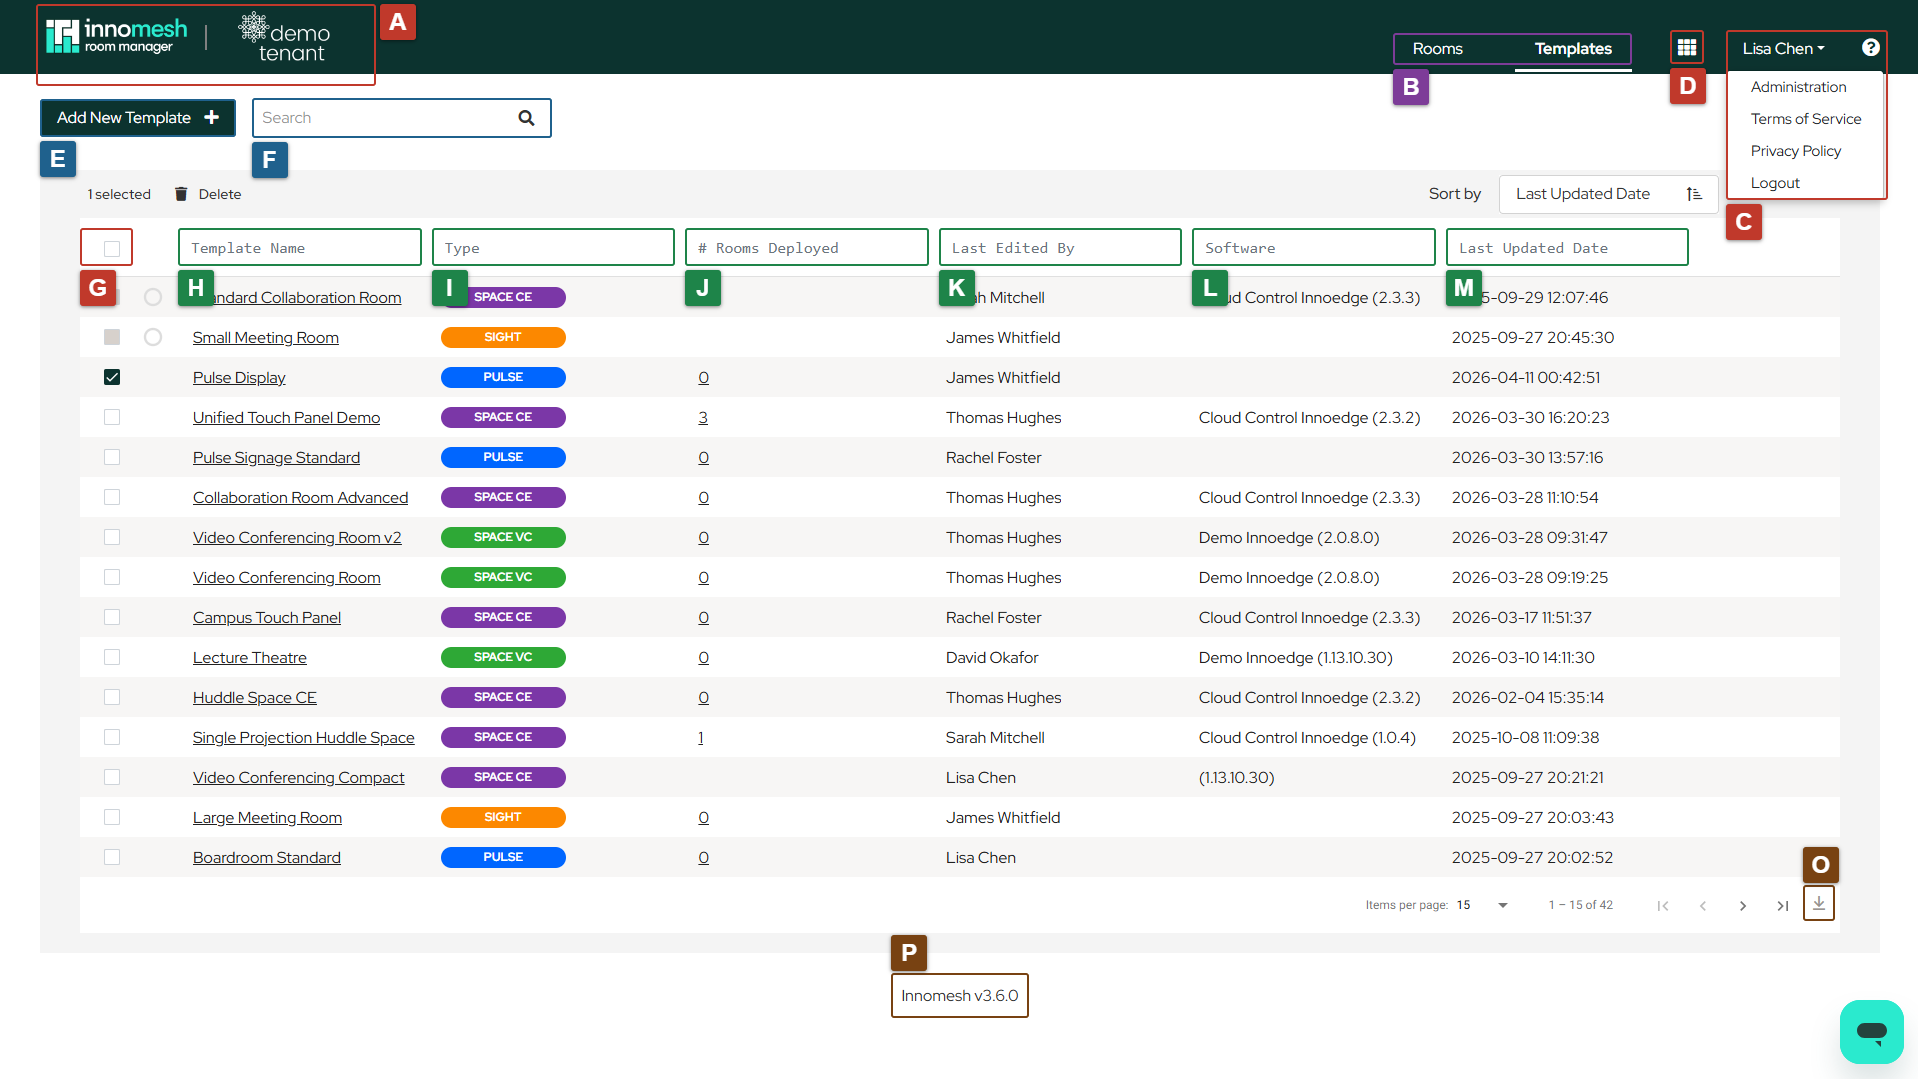Viewport: 1918px width, 1079px height.
Task: Check the Campus Touch Panel checkbox
Action: coord(112,617)
